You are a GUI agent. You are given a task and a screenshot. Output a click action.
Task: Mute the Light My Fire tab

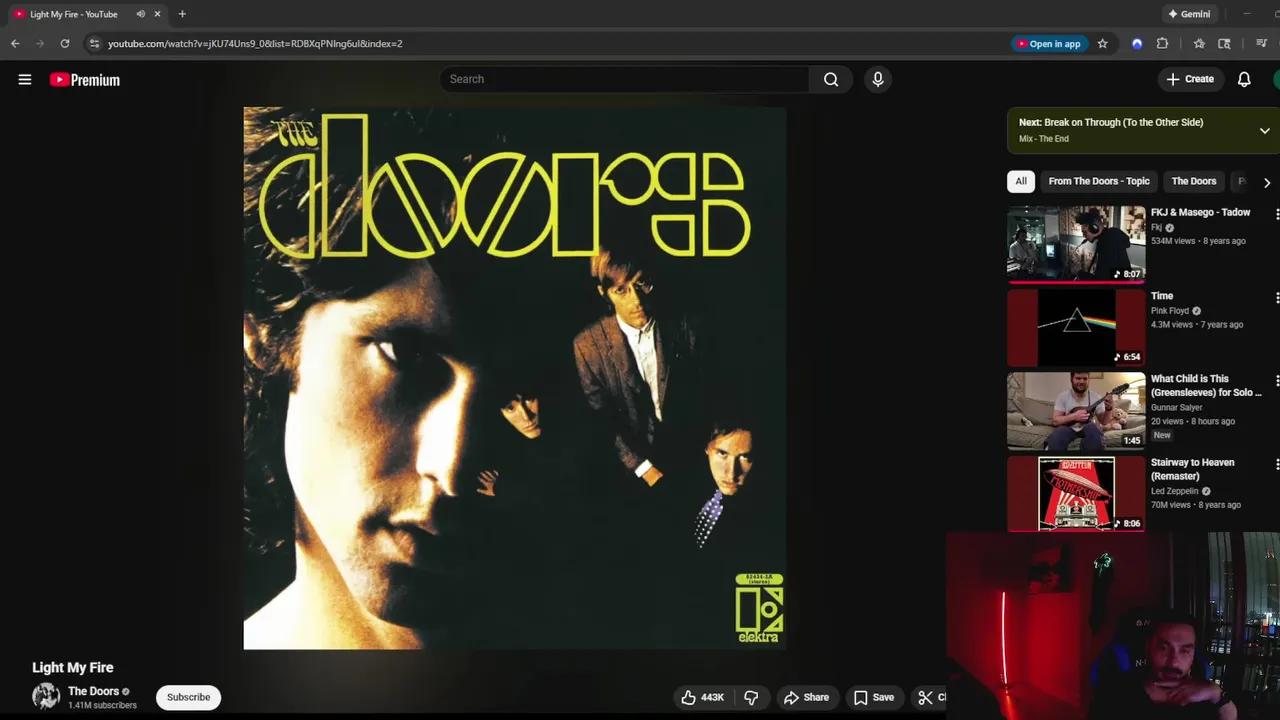point(140,14)
